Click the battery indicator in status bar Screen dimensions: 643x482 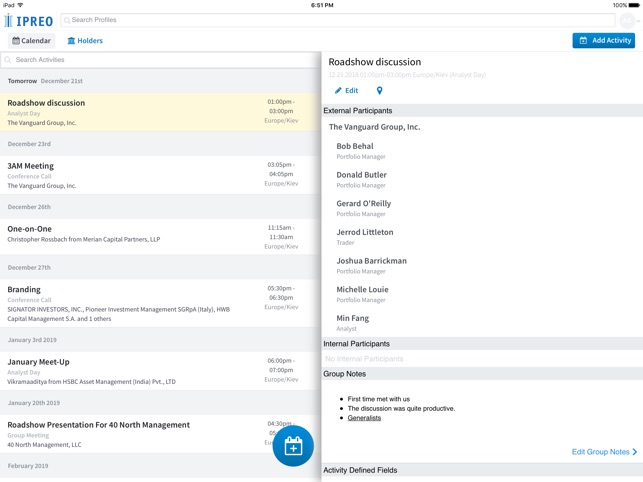point(634,5)
